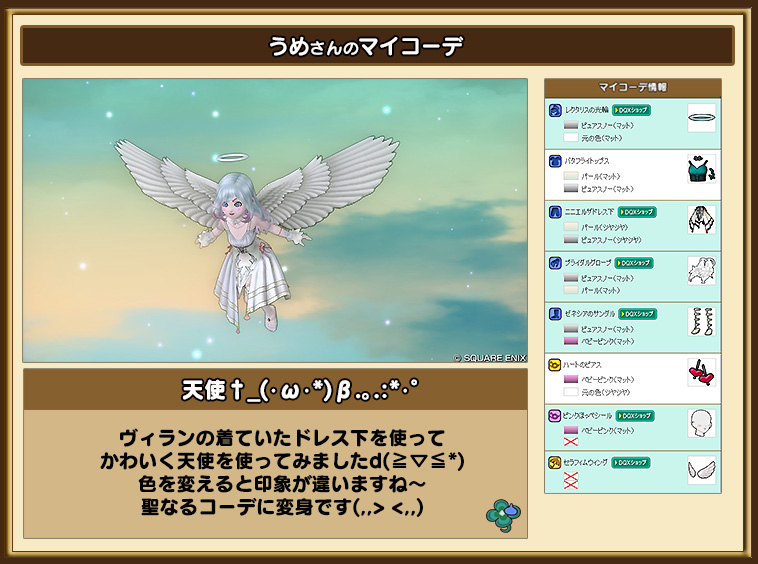The image size is (758, 564).
Task: Click the angel wings item thumbnail
Action: (701, 470)
